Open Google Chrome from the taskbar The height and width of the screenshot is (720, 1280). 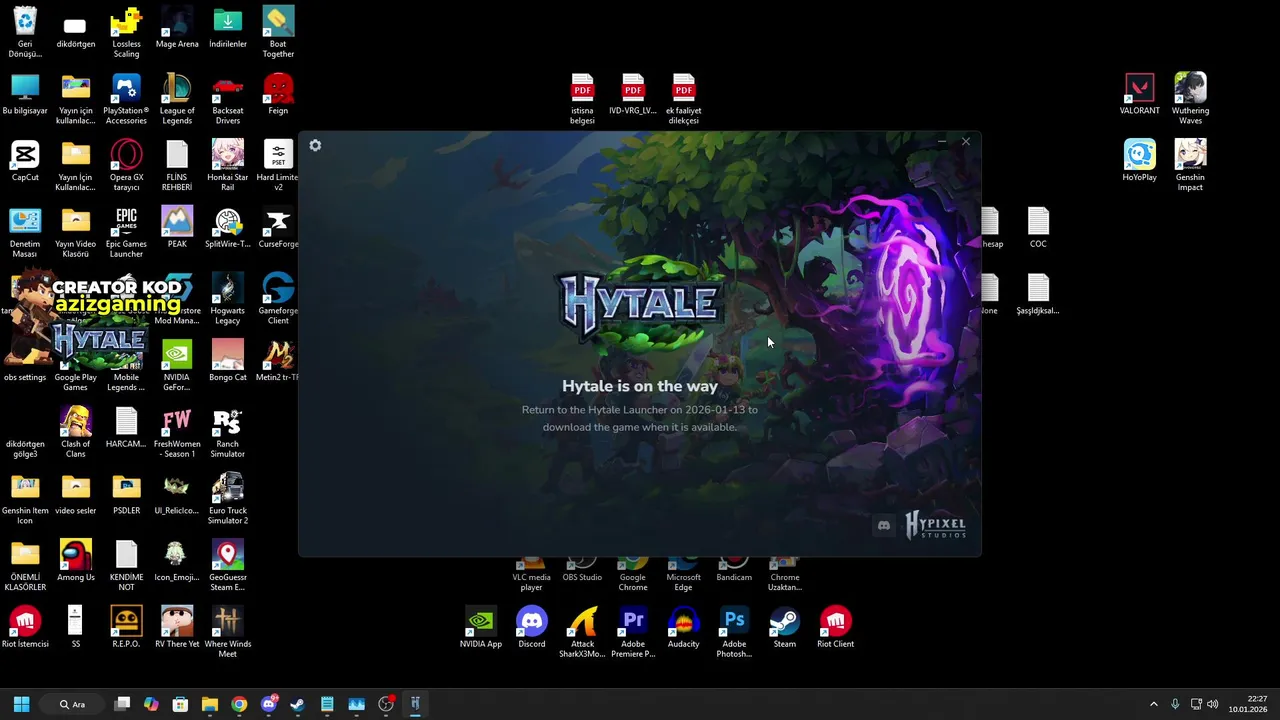tap(239, 704)
